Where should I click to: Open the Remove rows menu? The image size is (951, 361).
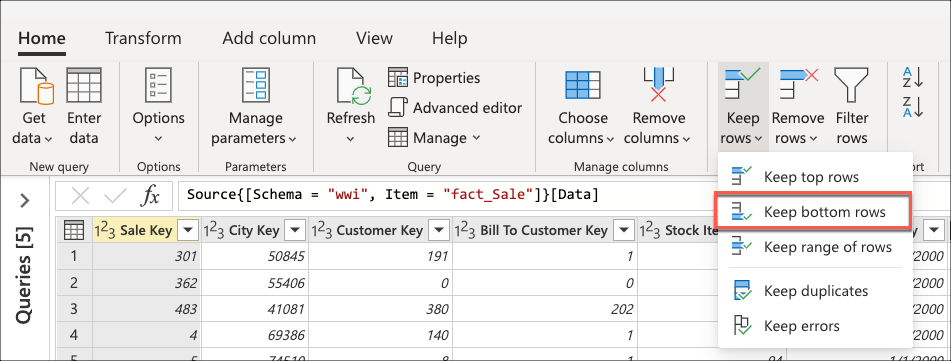798,106
